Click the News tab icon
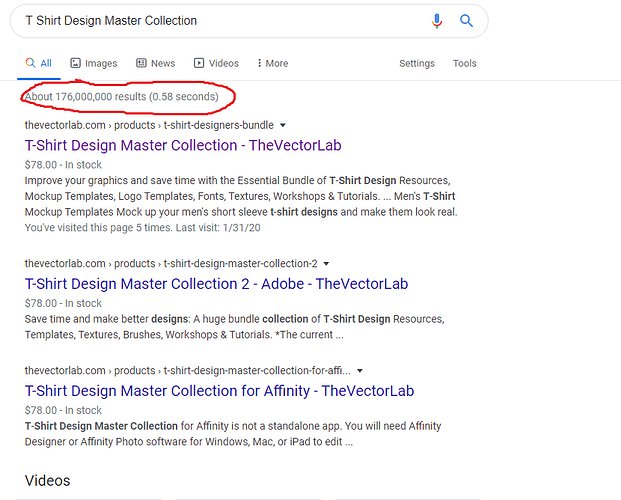621x500 pixels. click(142, 63)
